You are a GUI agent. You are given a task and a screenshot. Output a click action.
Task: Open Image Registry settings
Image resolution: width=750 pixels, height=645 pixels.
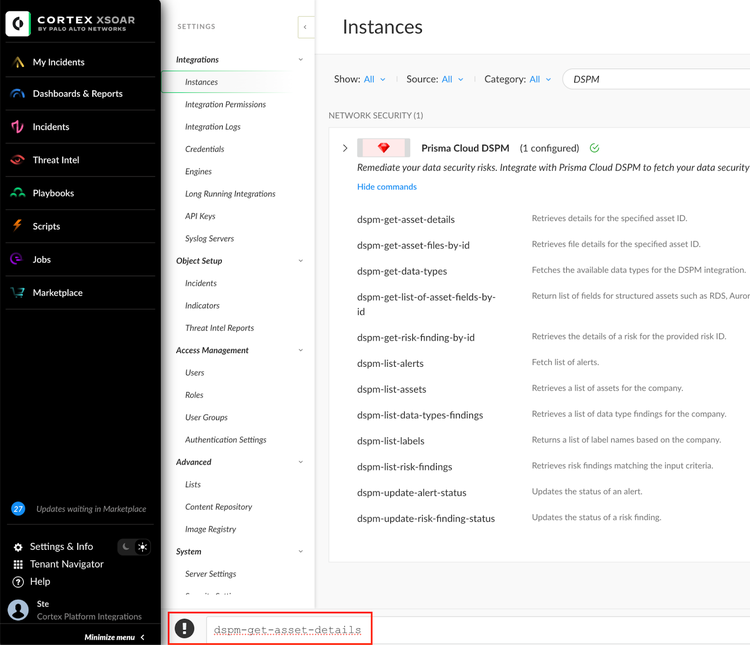[x=210, y=530]
